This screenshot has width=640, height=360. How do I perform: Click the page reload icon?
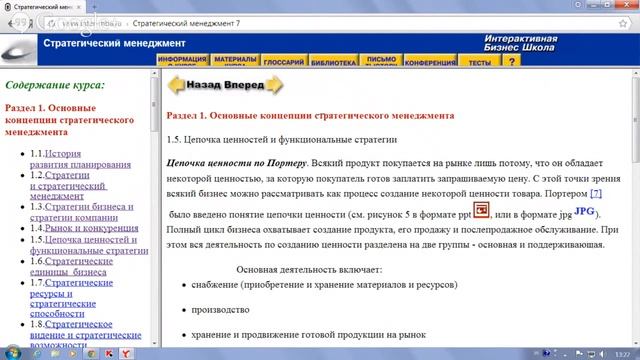point(51,24)
